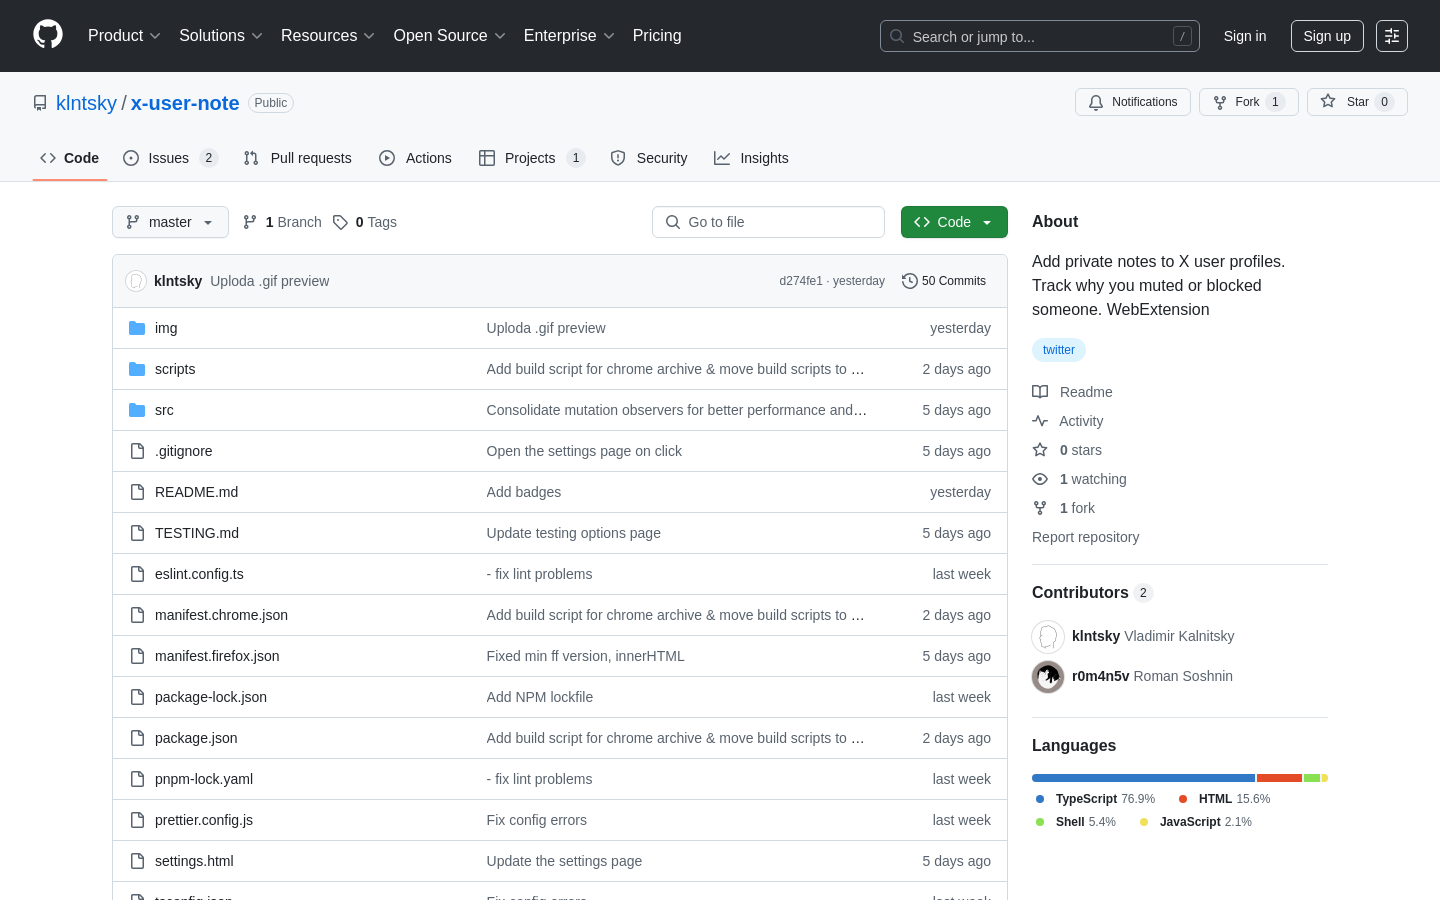Viewport: 1440px width, 900px height.
Task: Click the package.json file icon
Action: (137, 738)
